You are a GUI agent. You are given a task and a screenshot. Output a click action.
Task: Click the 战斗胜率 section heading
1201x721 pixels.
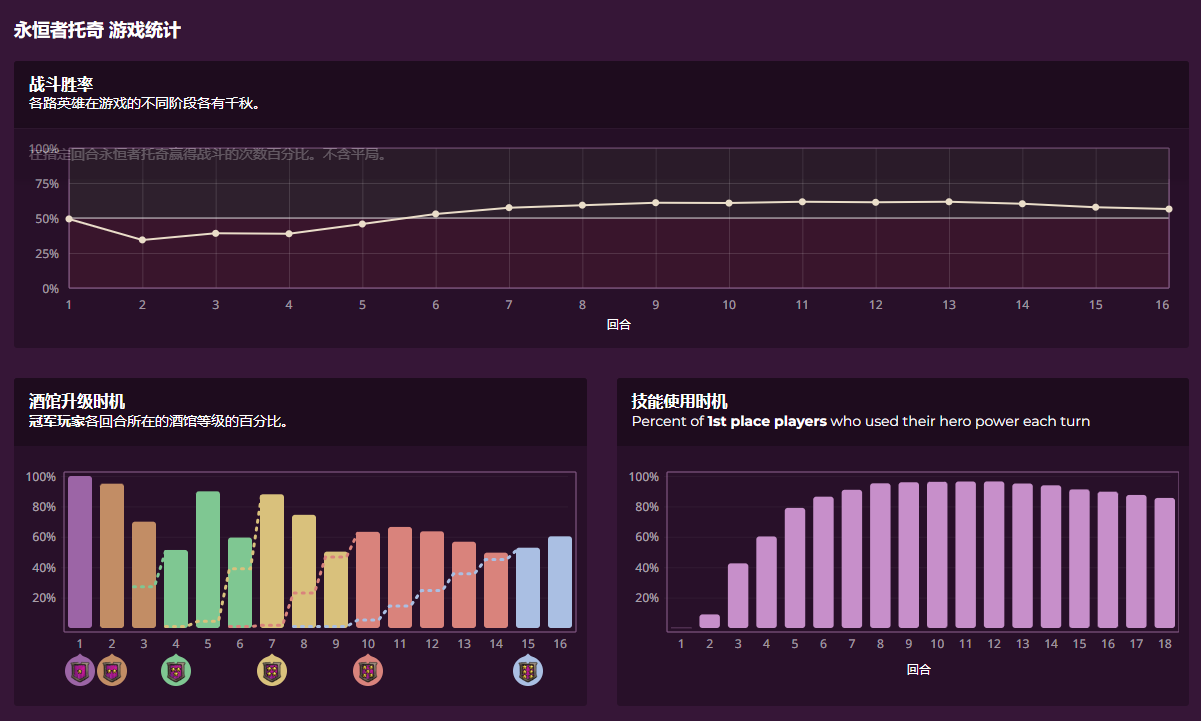coord(61,85)
